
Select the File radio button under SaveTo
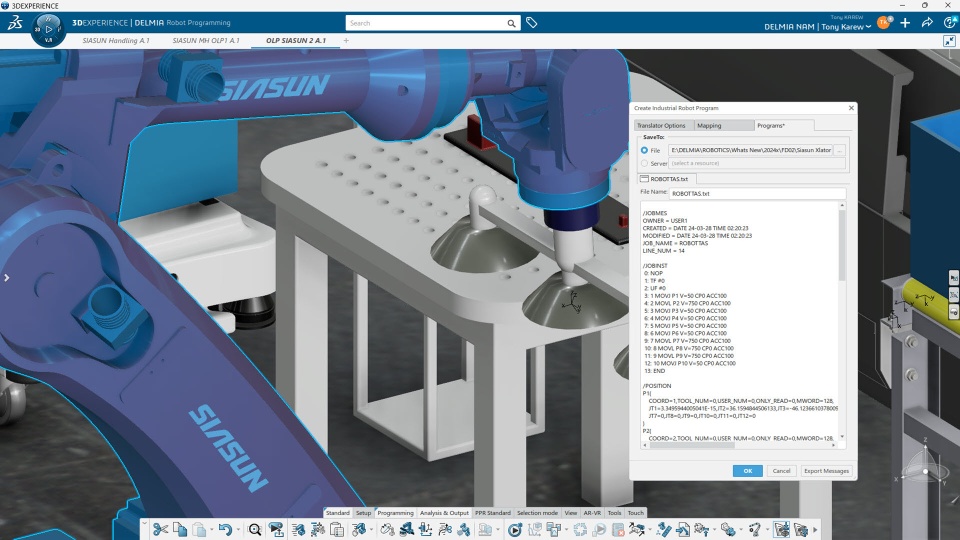click(x=644, y=150)
